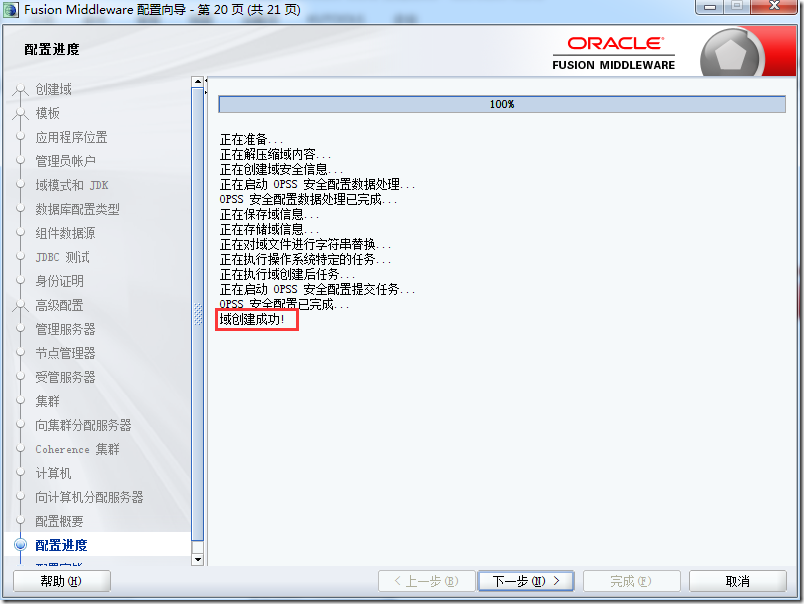Select the 管理服务器 step
Viewport: 804px width, 604px height.
pyautogui.click(x=65, y=329)
